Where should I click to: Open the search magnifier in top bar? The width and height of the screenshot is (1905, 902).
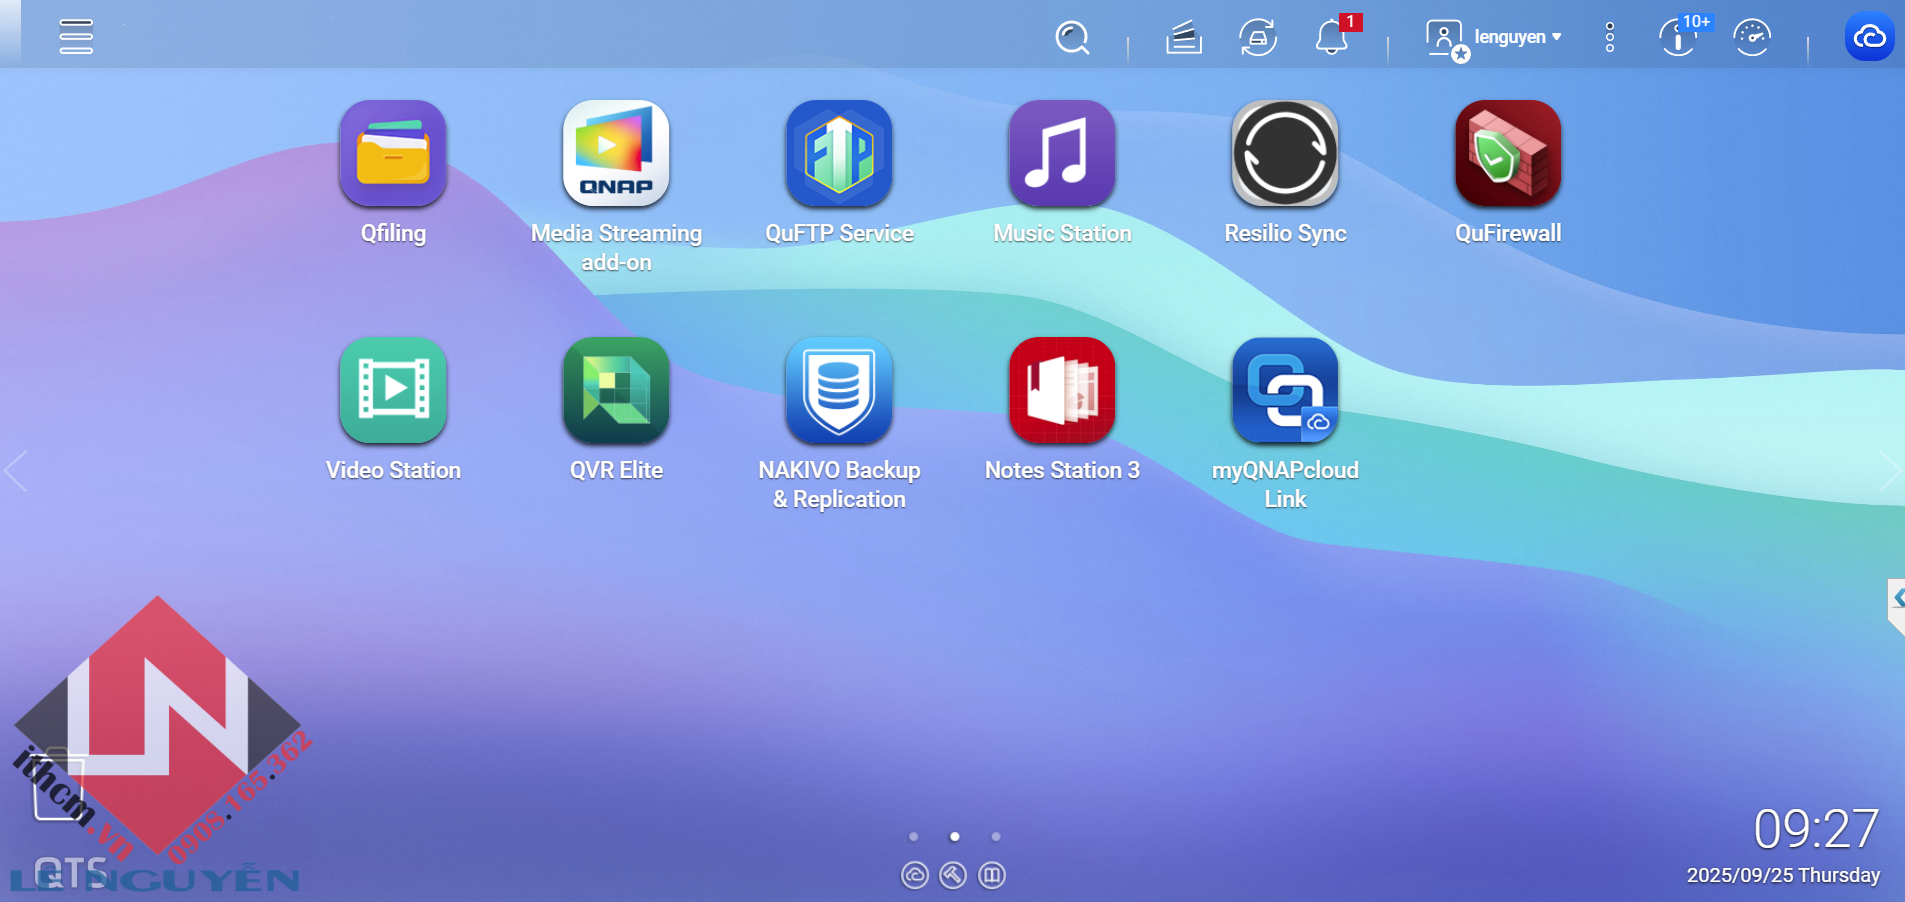(1072, 38)
